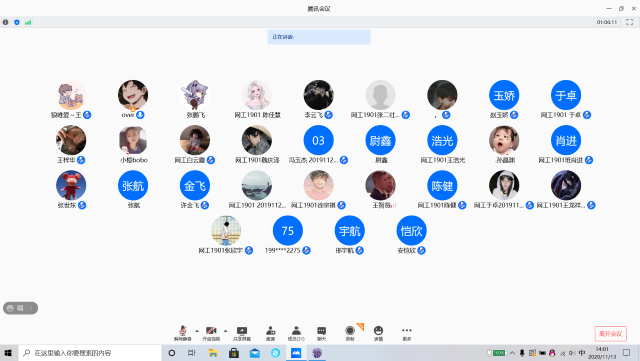Screen dimensions: 640x361
Task: Click the meeting timer 01:06:11
Action: click(x=607, y=22)
